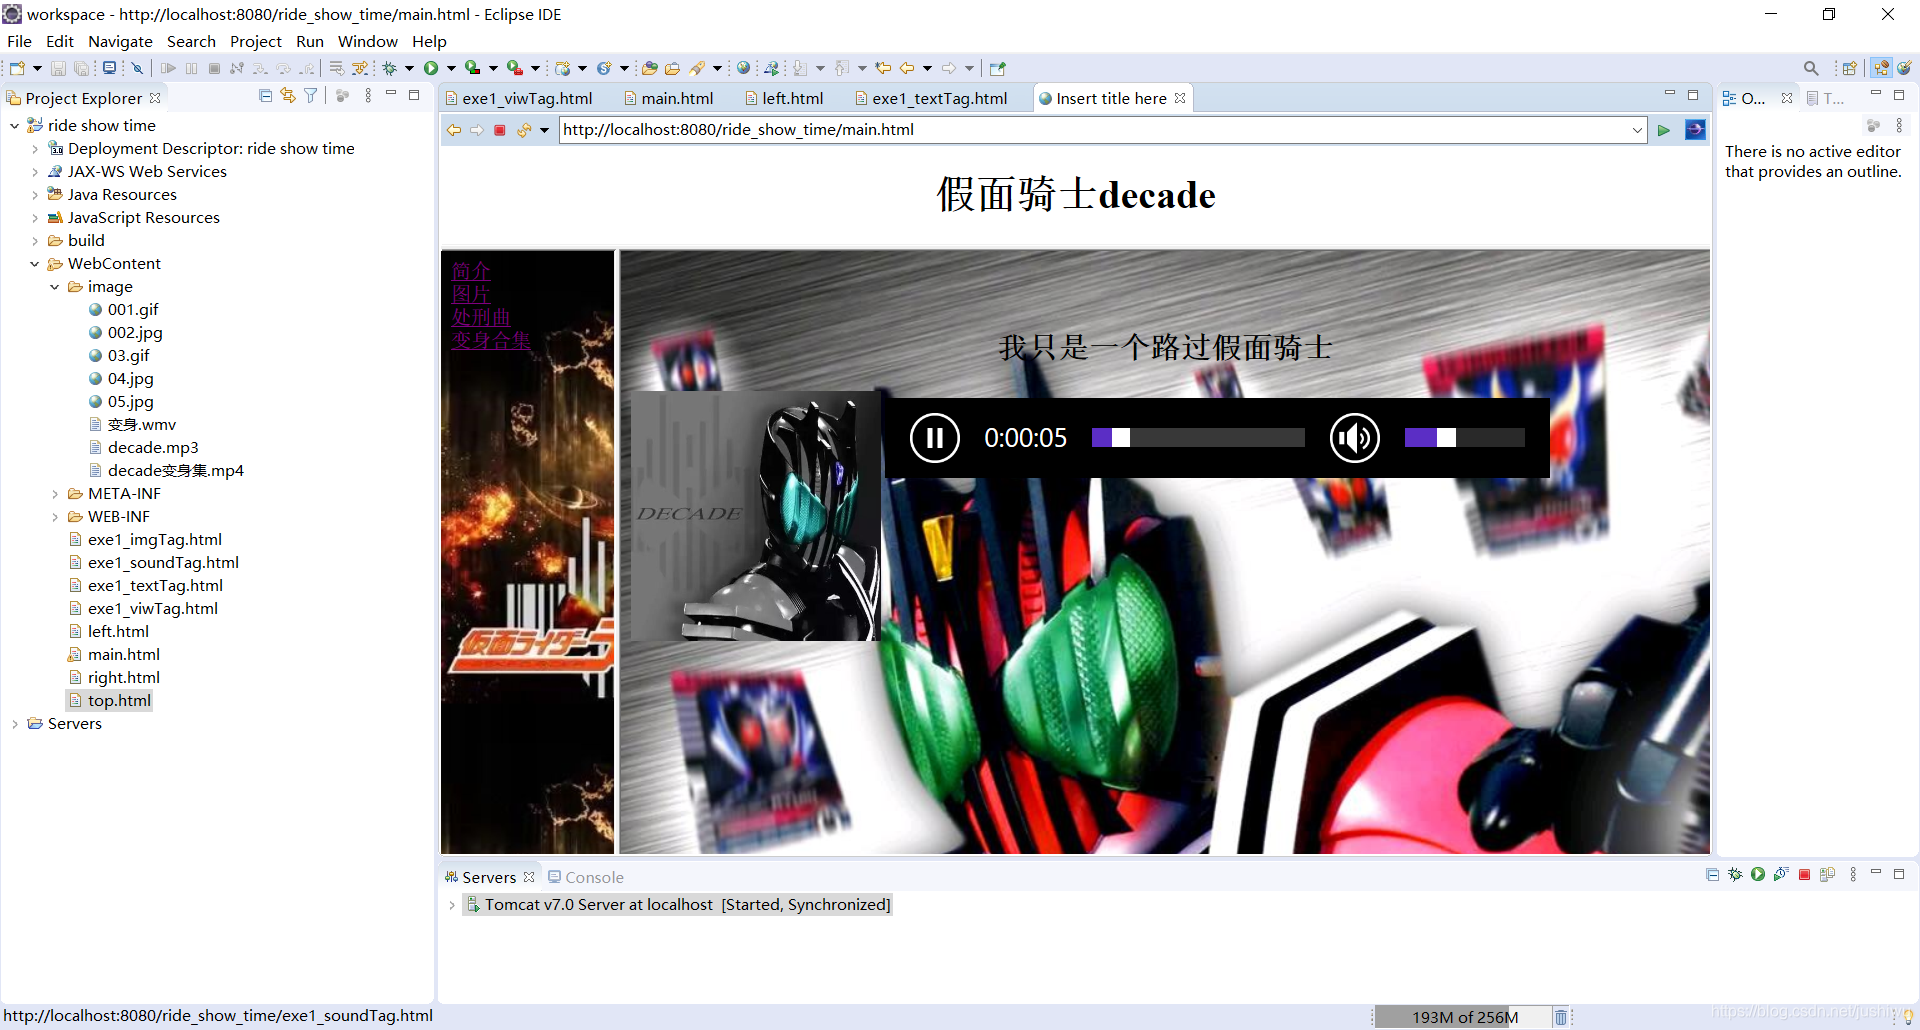Click the heap status '193M of 256M' bar

click(x=1463, y=1017)
